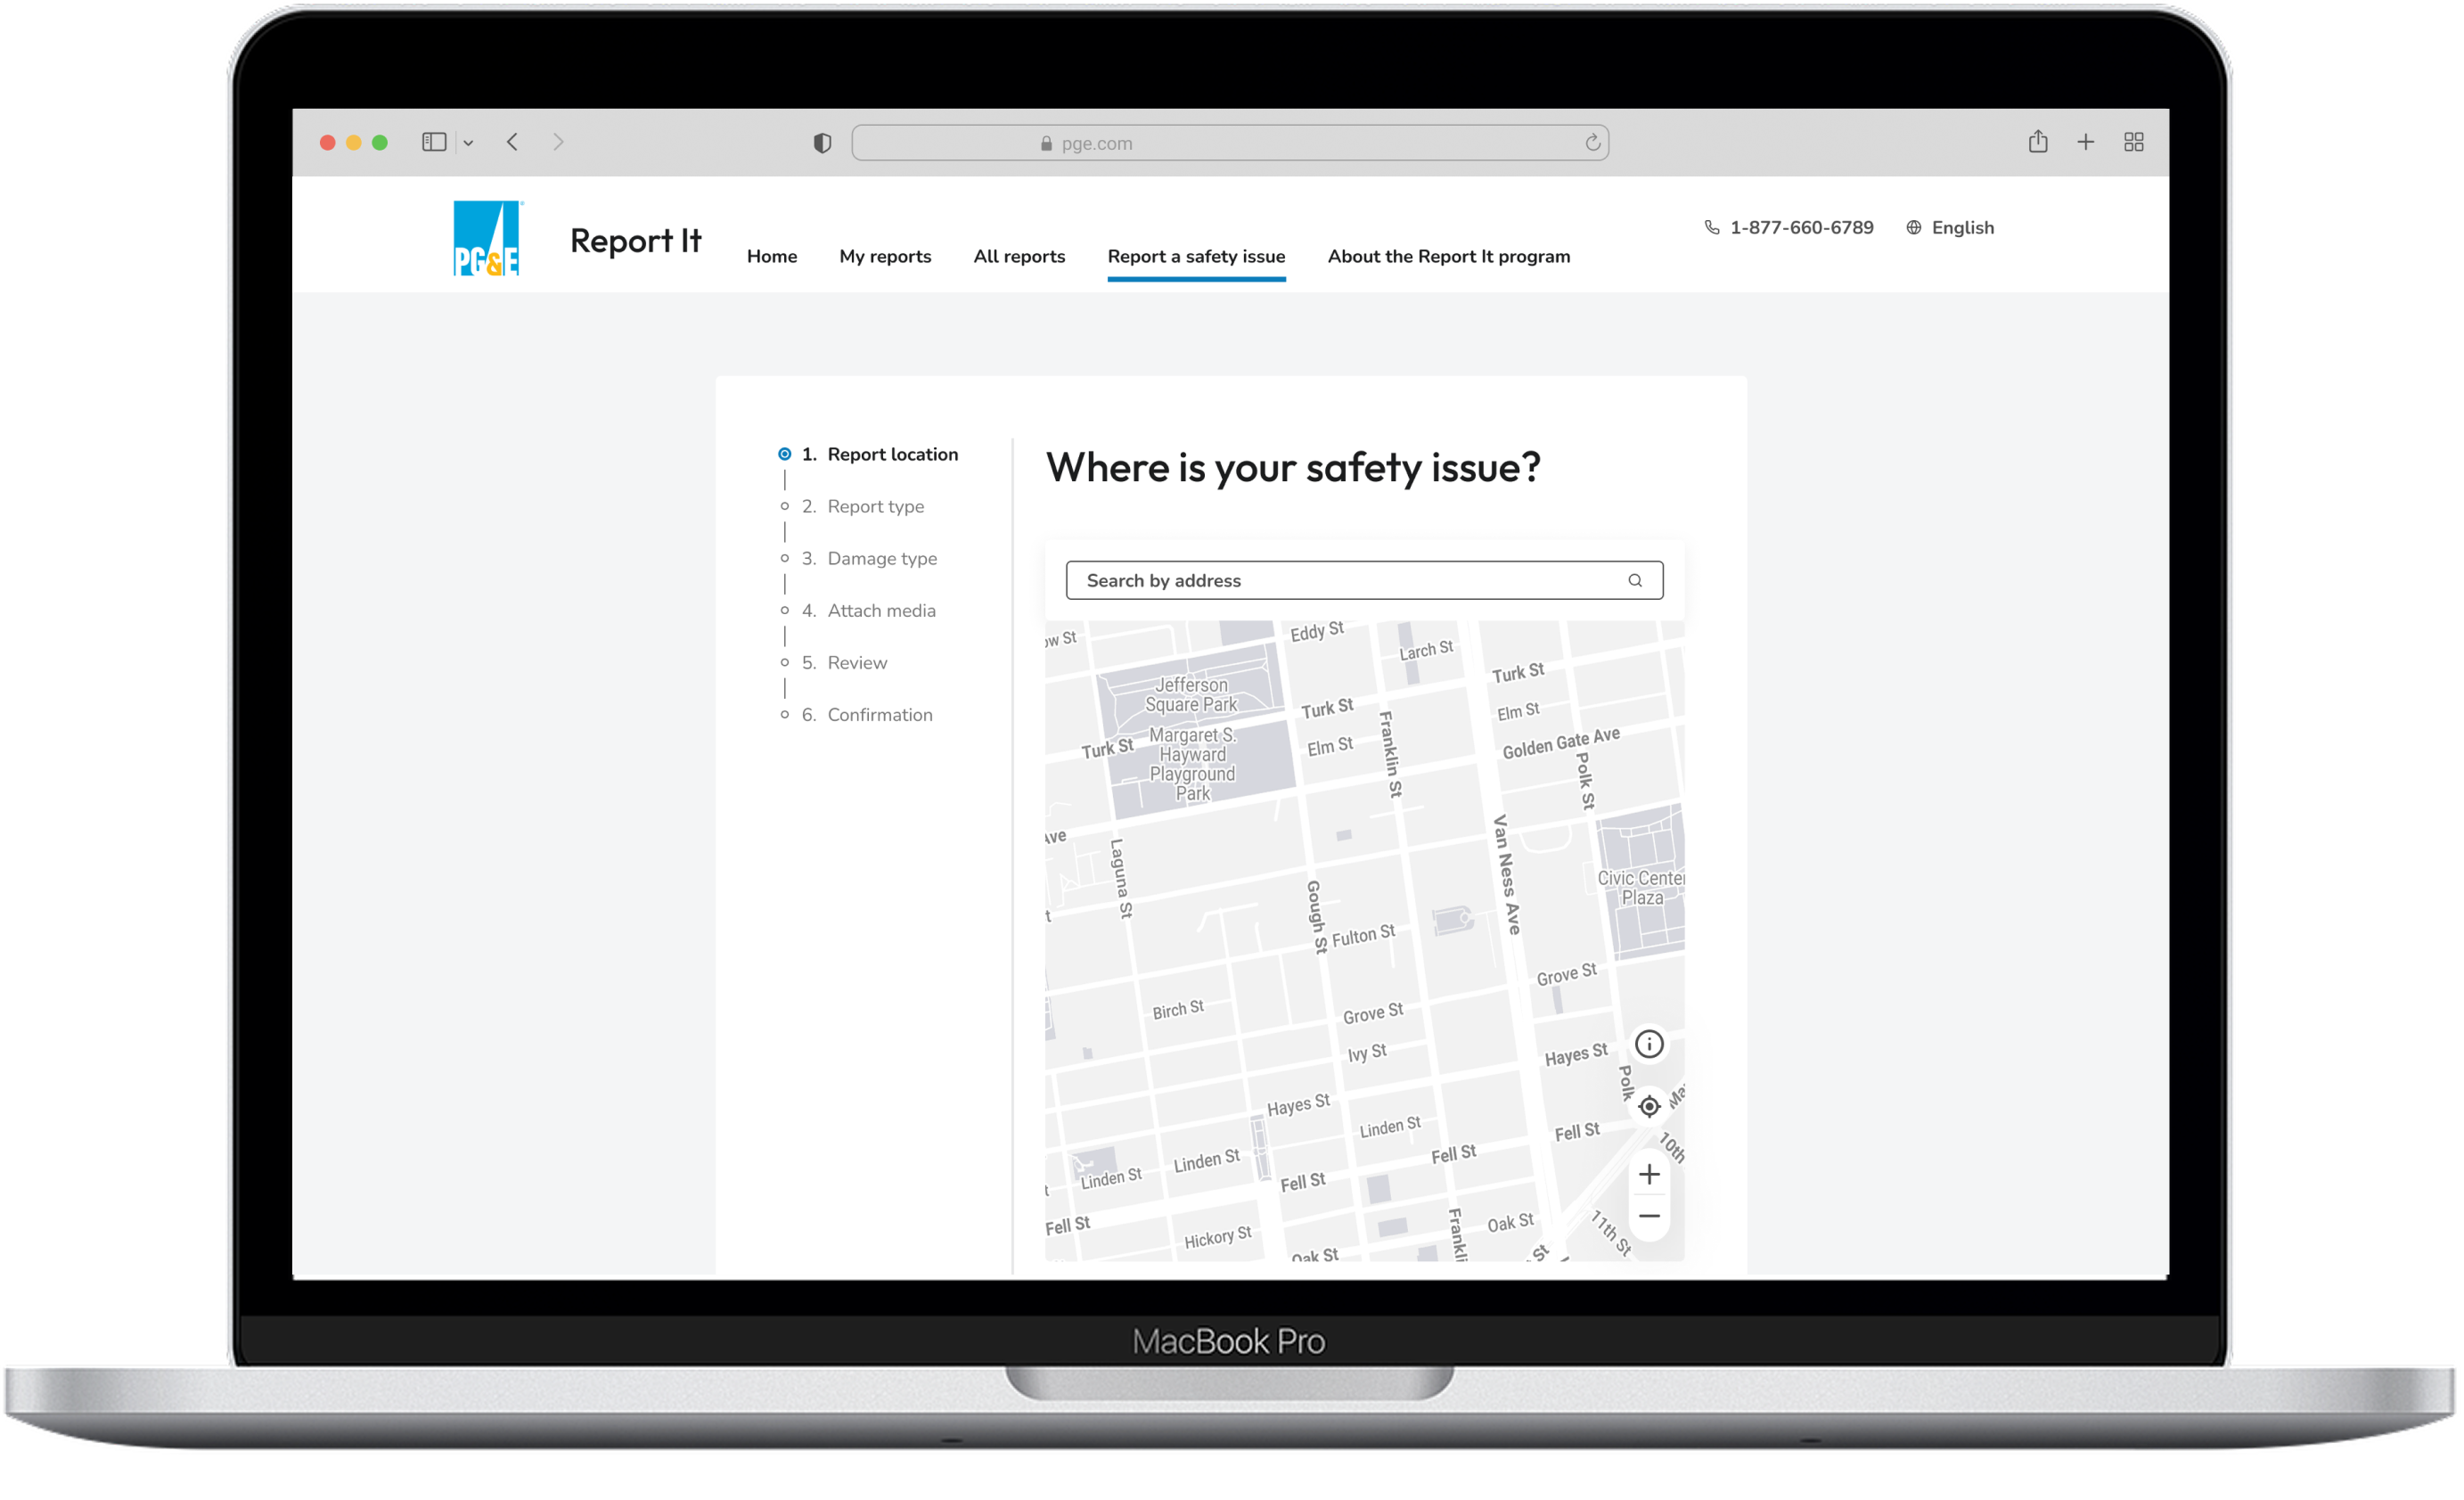Click the PG&E logo

point(486,237)
